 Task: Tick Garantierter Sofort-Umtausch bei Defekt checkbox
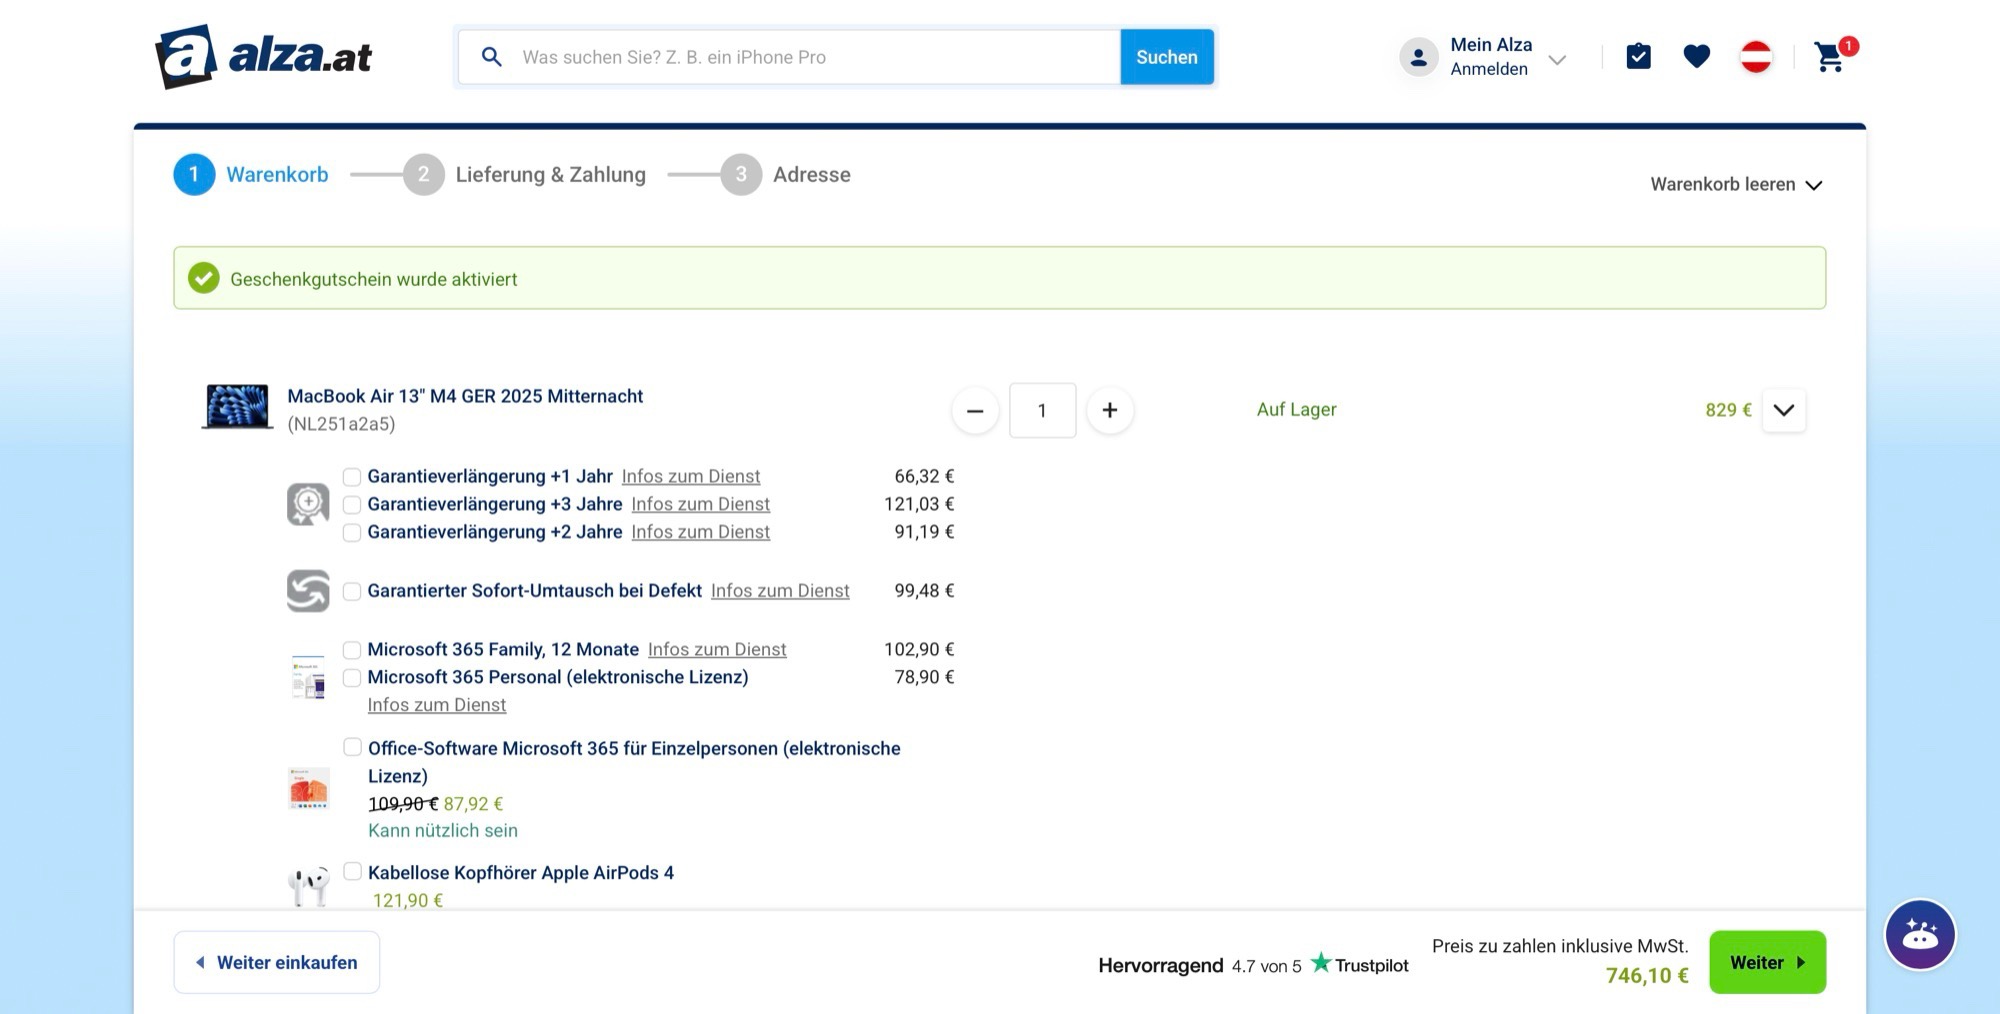[352, 591]
